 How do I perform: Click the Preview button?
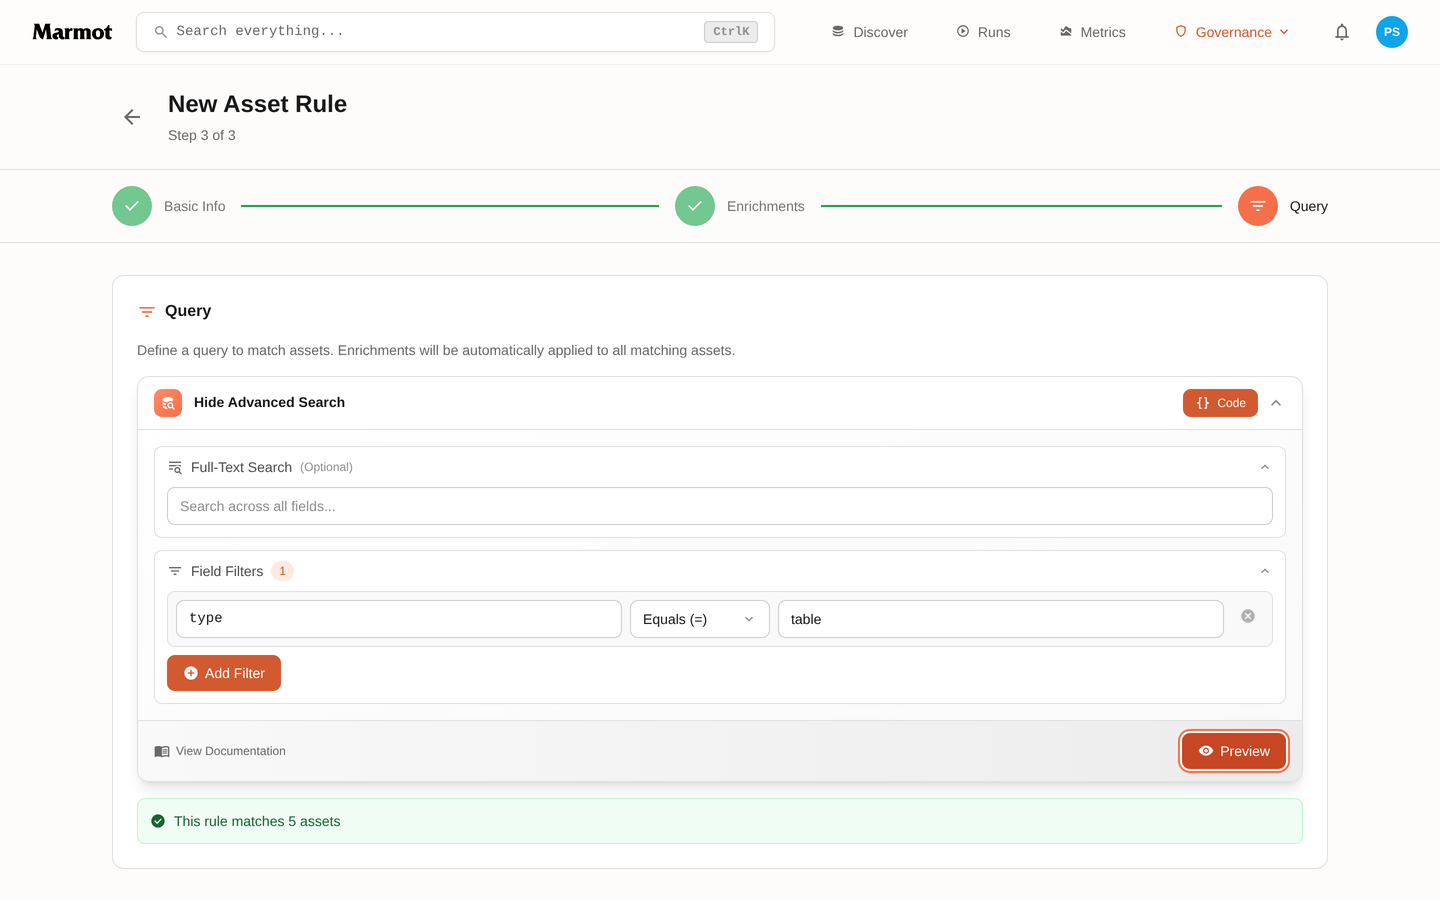[1234, 751]
